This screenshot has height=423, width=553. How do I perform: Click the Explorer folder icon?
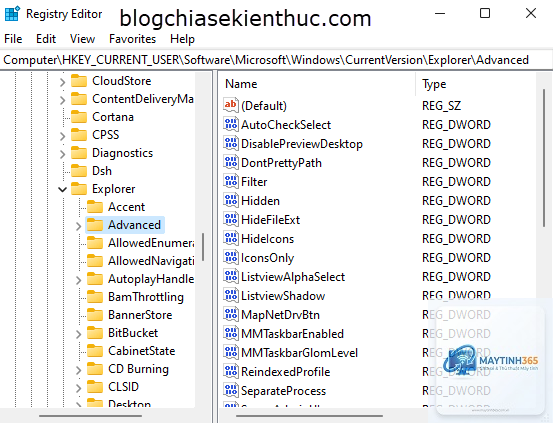[79, 189]
